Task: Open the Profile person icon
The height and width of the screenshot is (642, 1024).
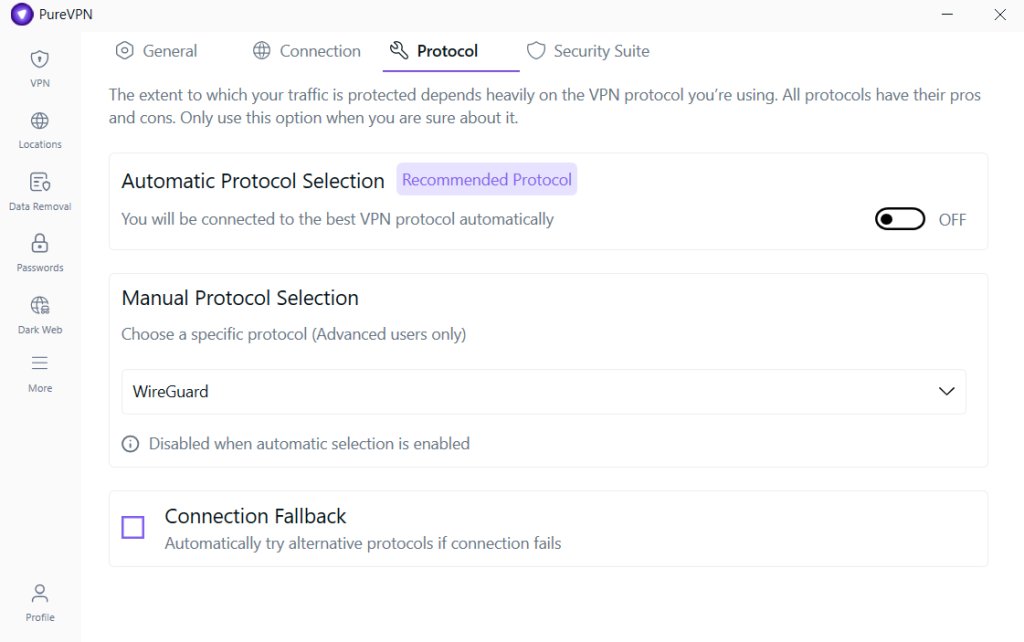Action: click(40, 593)
